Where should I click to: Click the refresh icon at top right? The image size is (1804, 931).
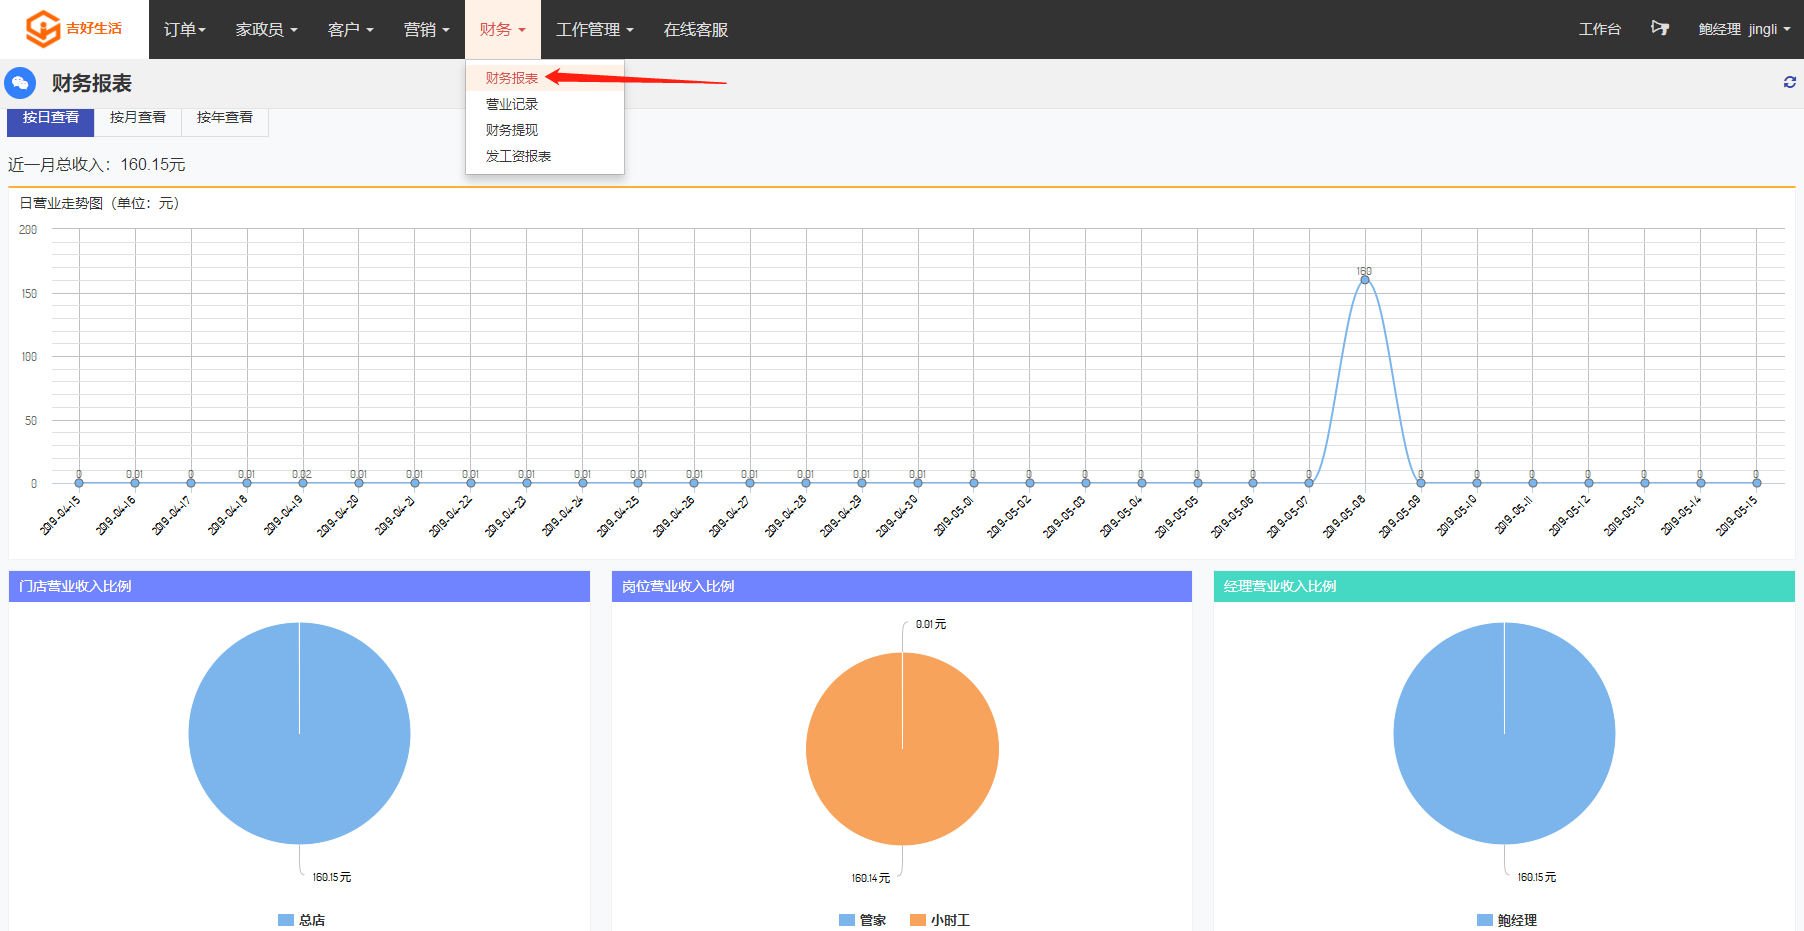pos(1789,82)
